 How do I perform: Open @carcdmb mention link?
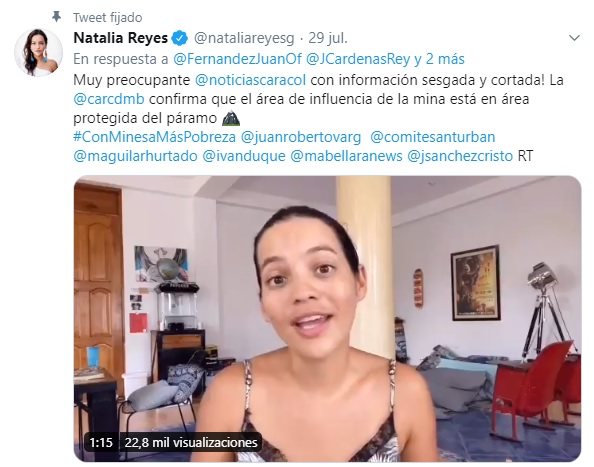pyautogui.click(x=109, y=99)
